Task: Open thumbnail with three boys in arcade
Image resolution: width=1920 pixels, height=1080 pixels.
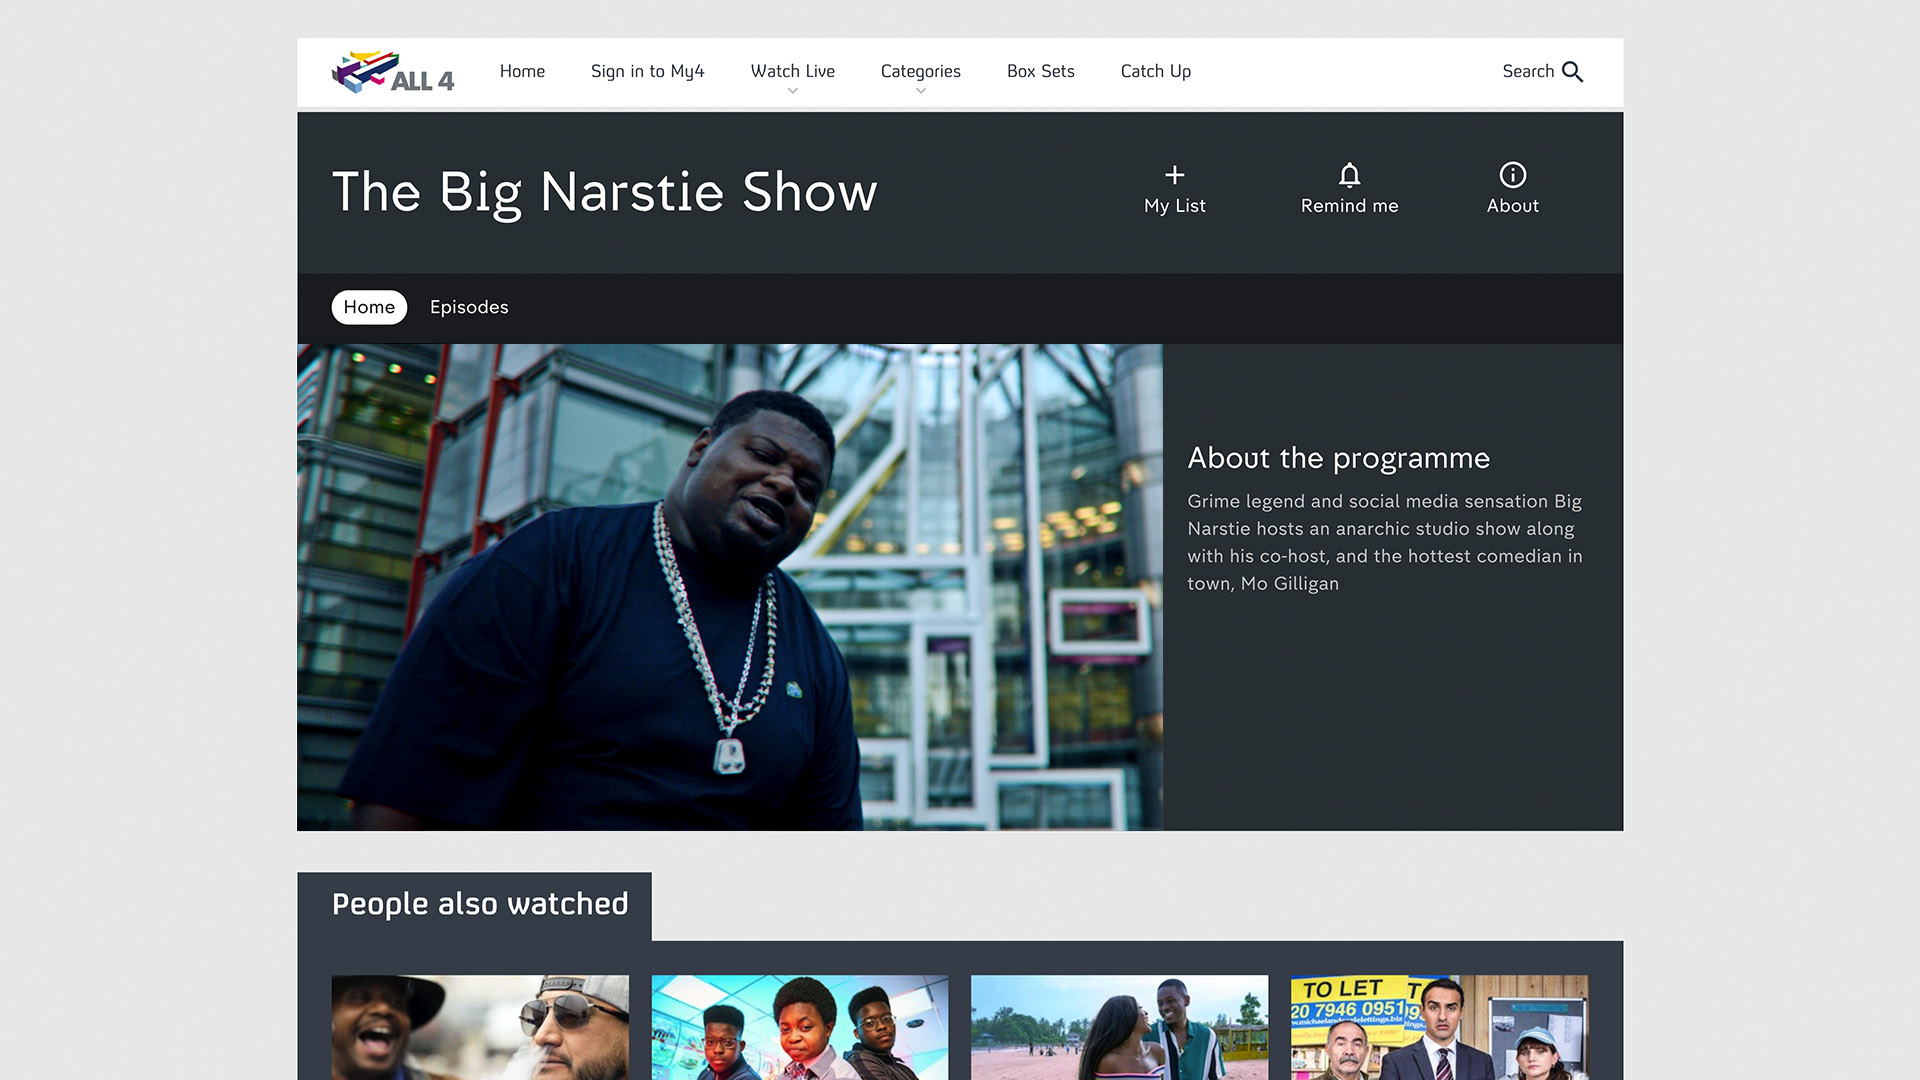Action: click(x=800, y=1027)
